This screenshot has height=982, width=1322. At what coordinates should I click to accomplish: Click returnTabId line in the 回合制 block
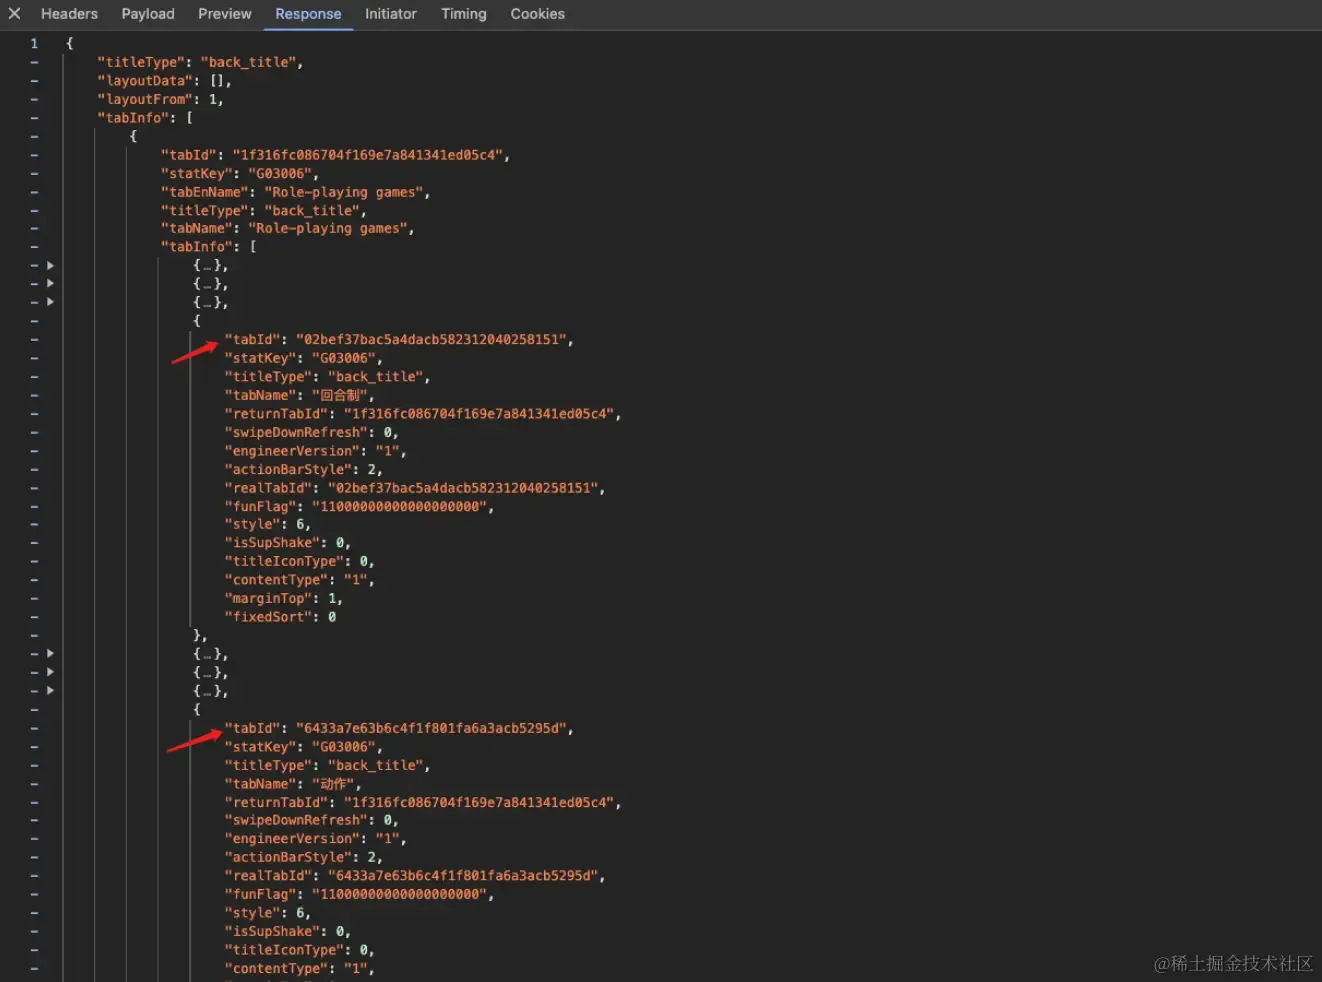pyautogui.click(x=423, y=414)
